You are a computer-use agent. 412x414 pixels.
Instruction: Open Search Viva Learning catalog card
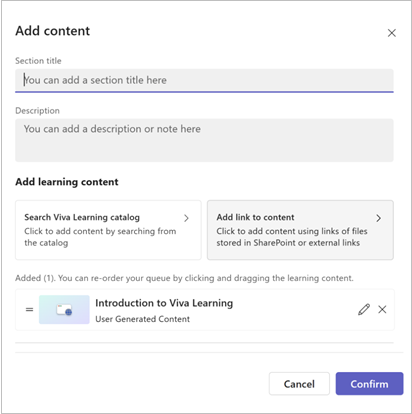pyautogui.click(x=108, y=230)
